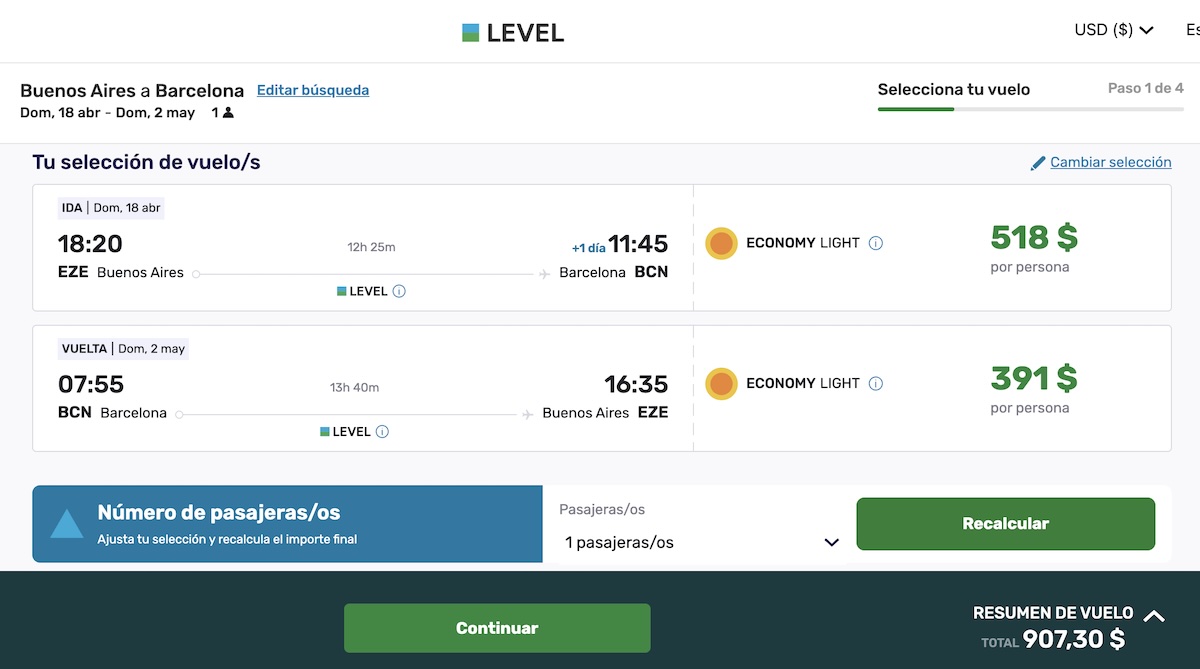1200x669 pixels.
Task: Open the Pasajeras/os passenger count dropdown
Action: pyautogui.click(x=700, y=542)
